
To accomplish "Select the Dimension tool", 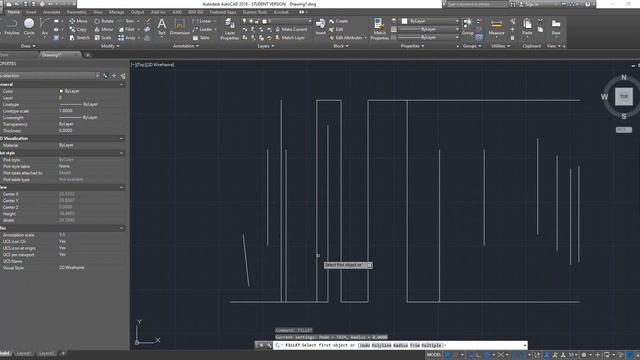I will [x=180, y=27].
